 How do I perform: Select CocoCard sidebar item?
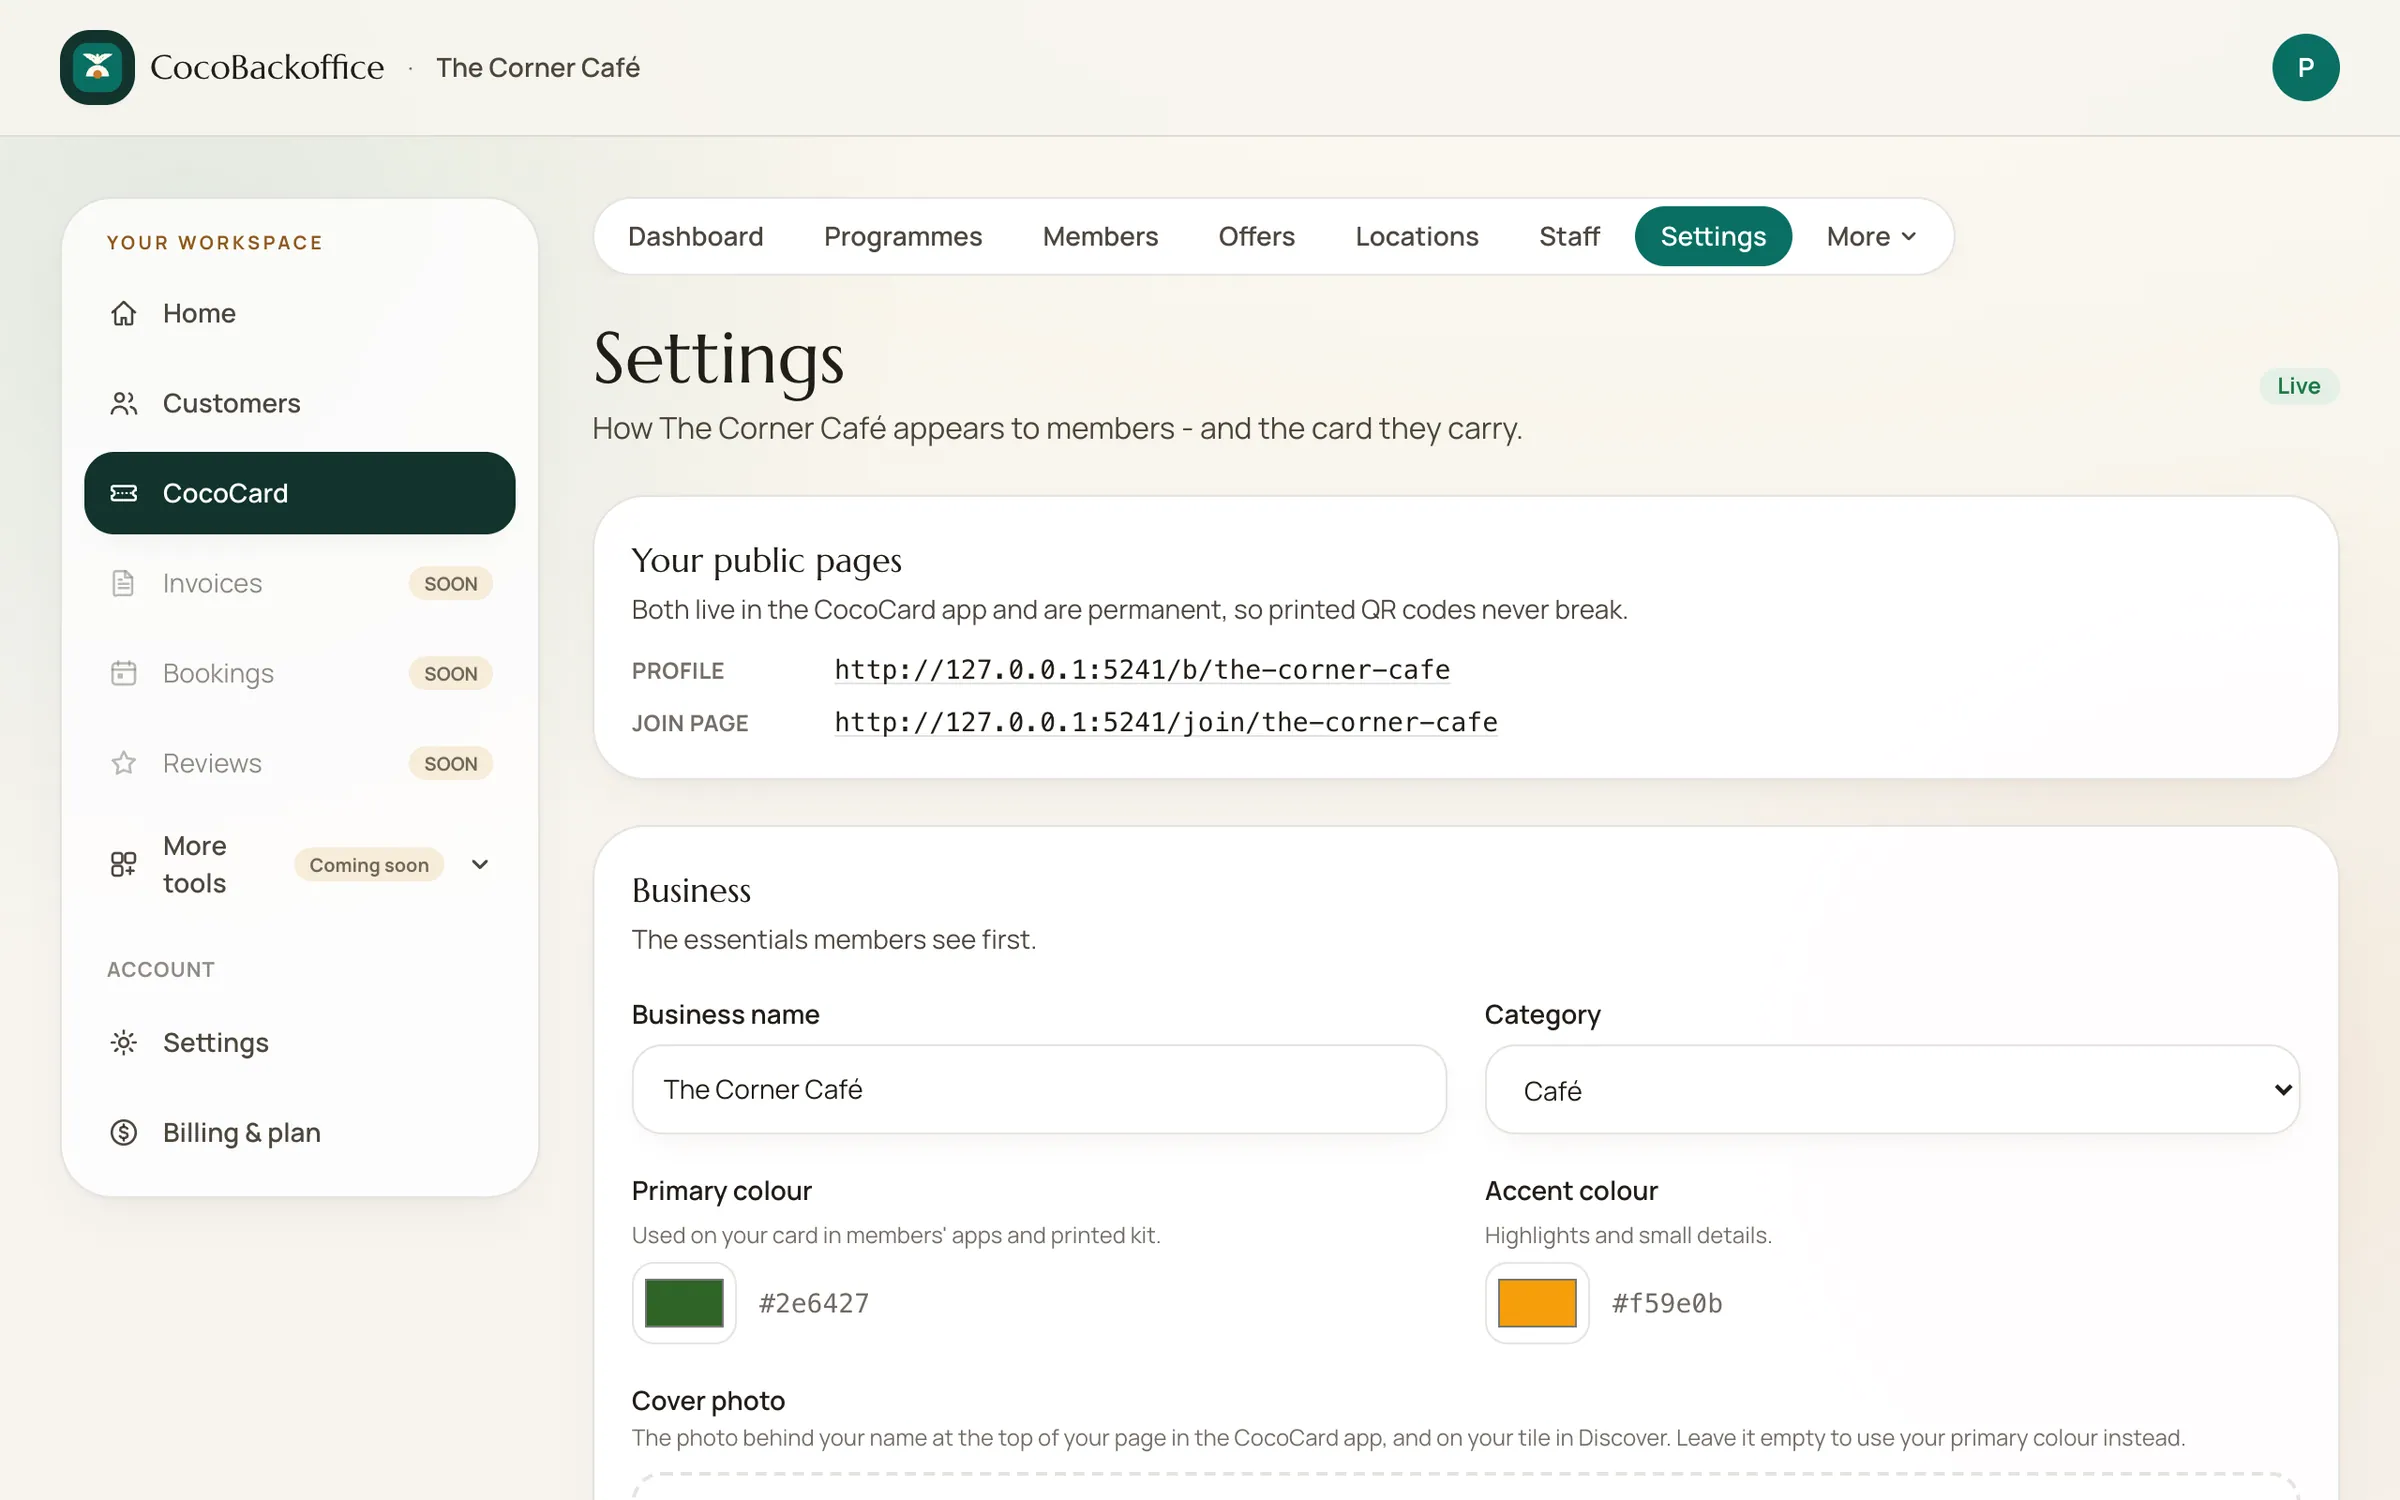299,493
